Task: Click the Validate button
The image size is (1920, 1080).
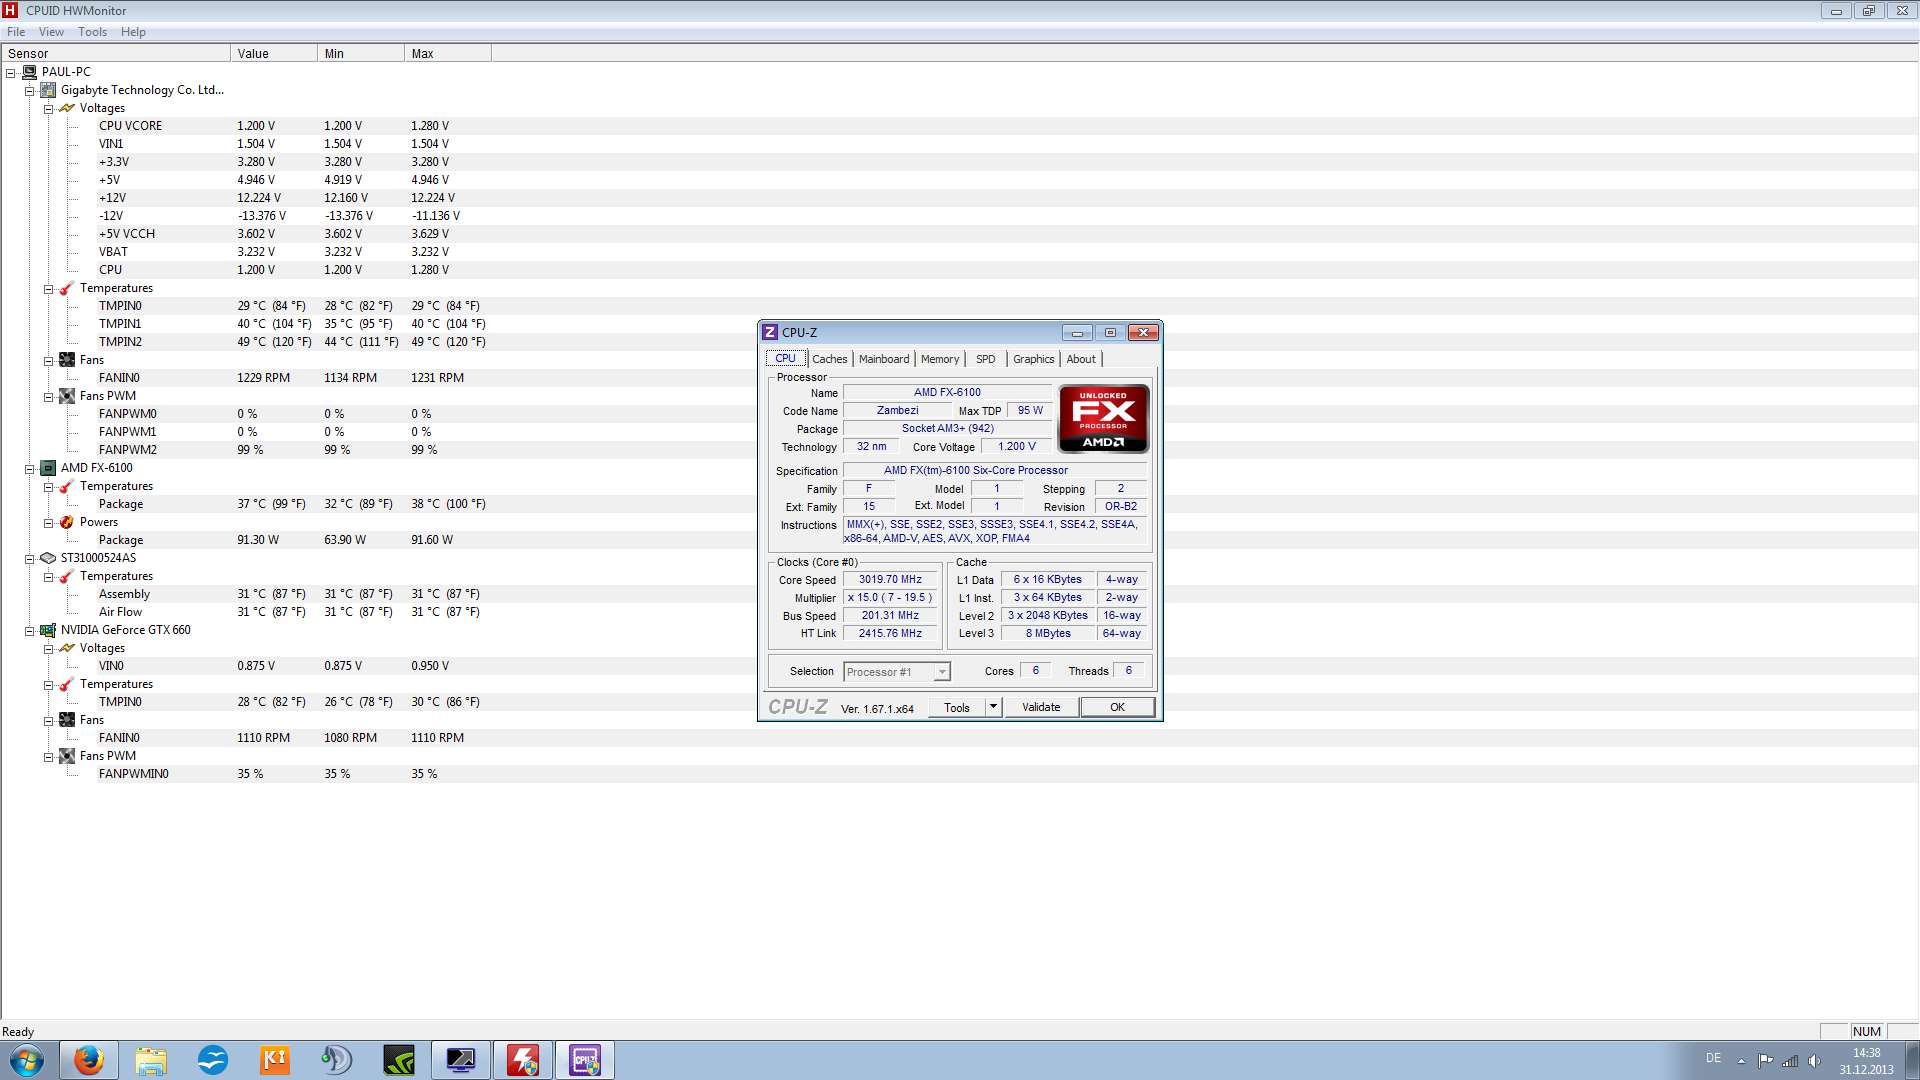Action: click(x=1041, y=707)
